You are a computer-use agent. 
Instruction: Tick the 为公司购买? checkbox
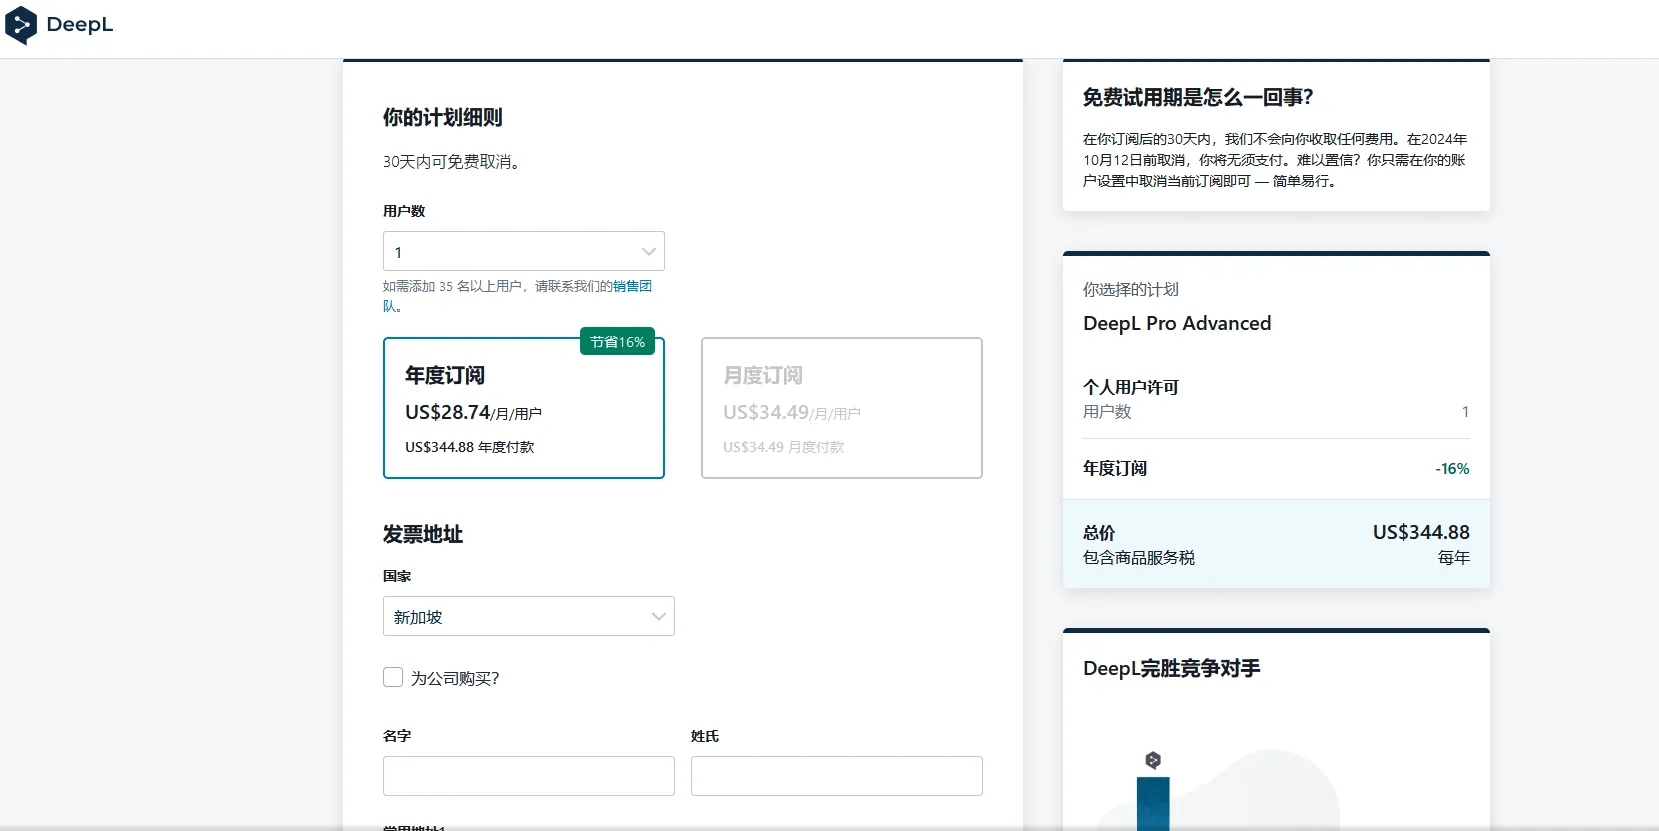(x=393, y=677)
